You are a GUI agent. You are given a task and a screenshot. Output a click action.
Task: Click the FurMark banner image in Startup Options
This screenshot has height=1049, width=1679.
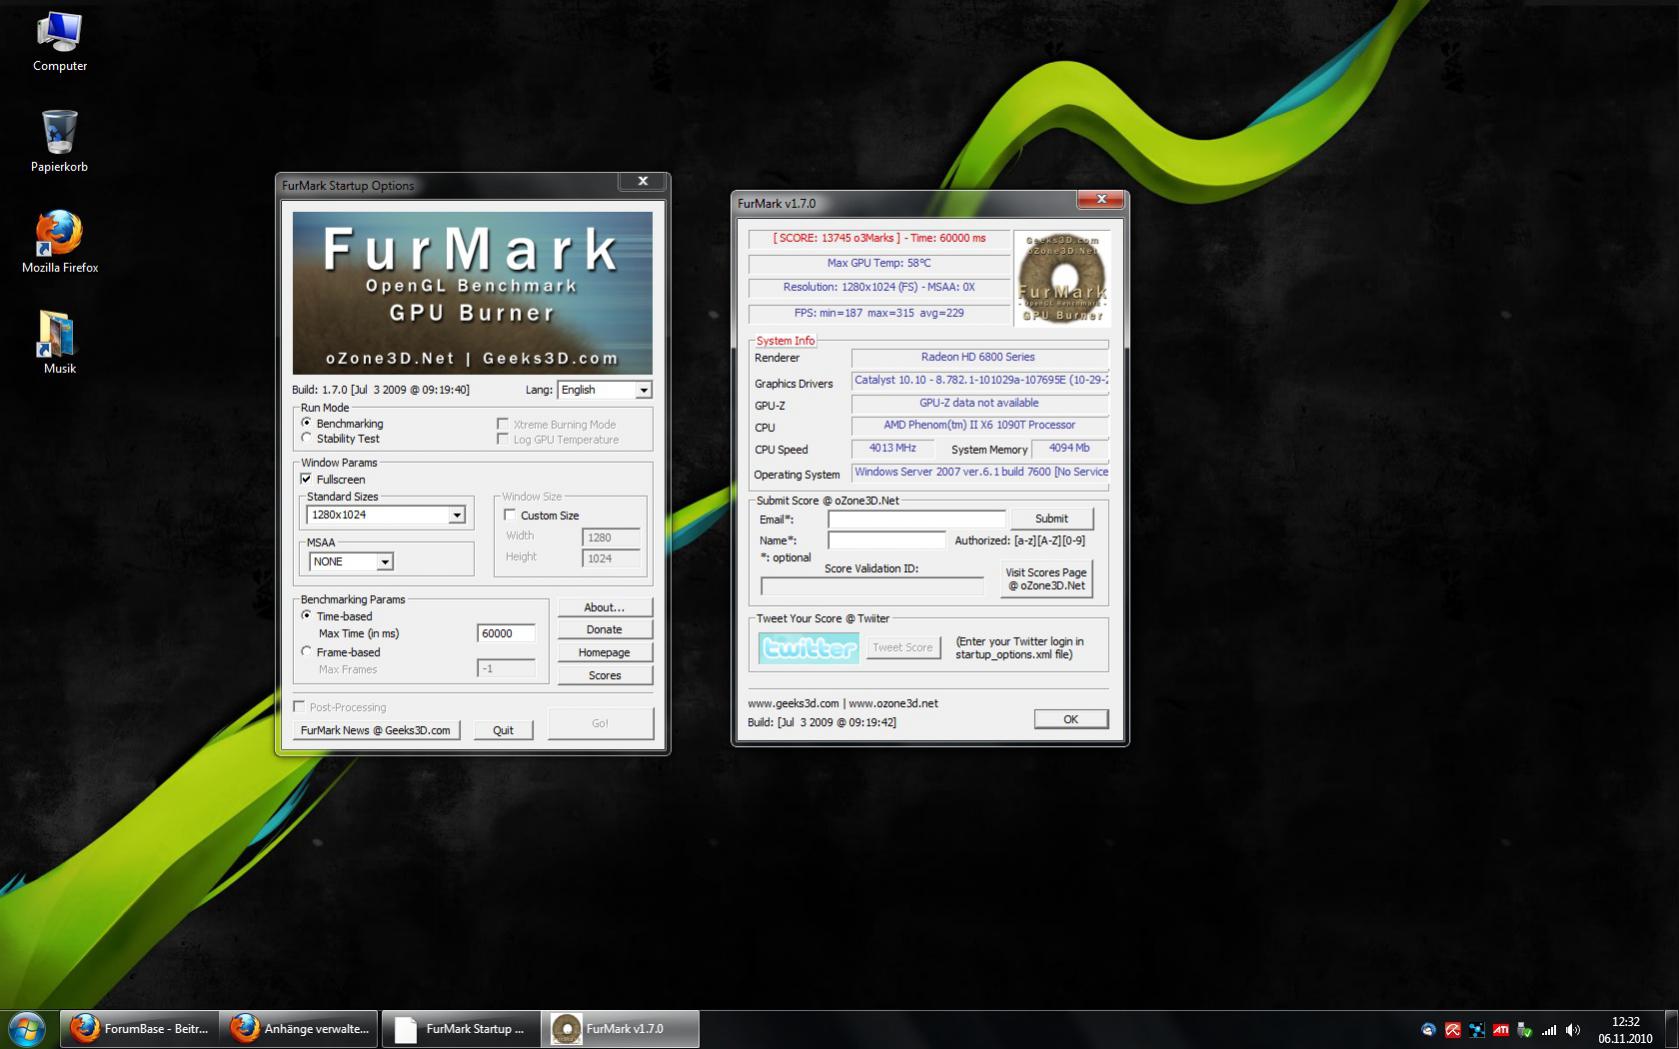[x=472, y=293]
